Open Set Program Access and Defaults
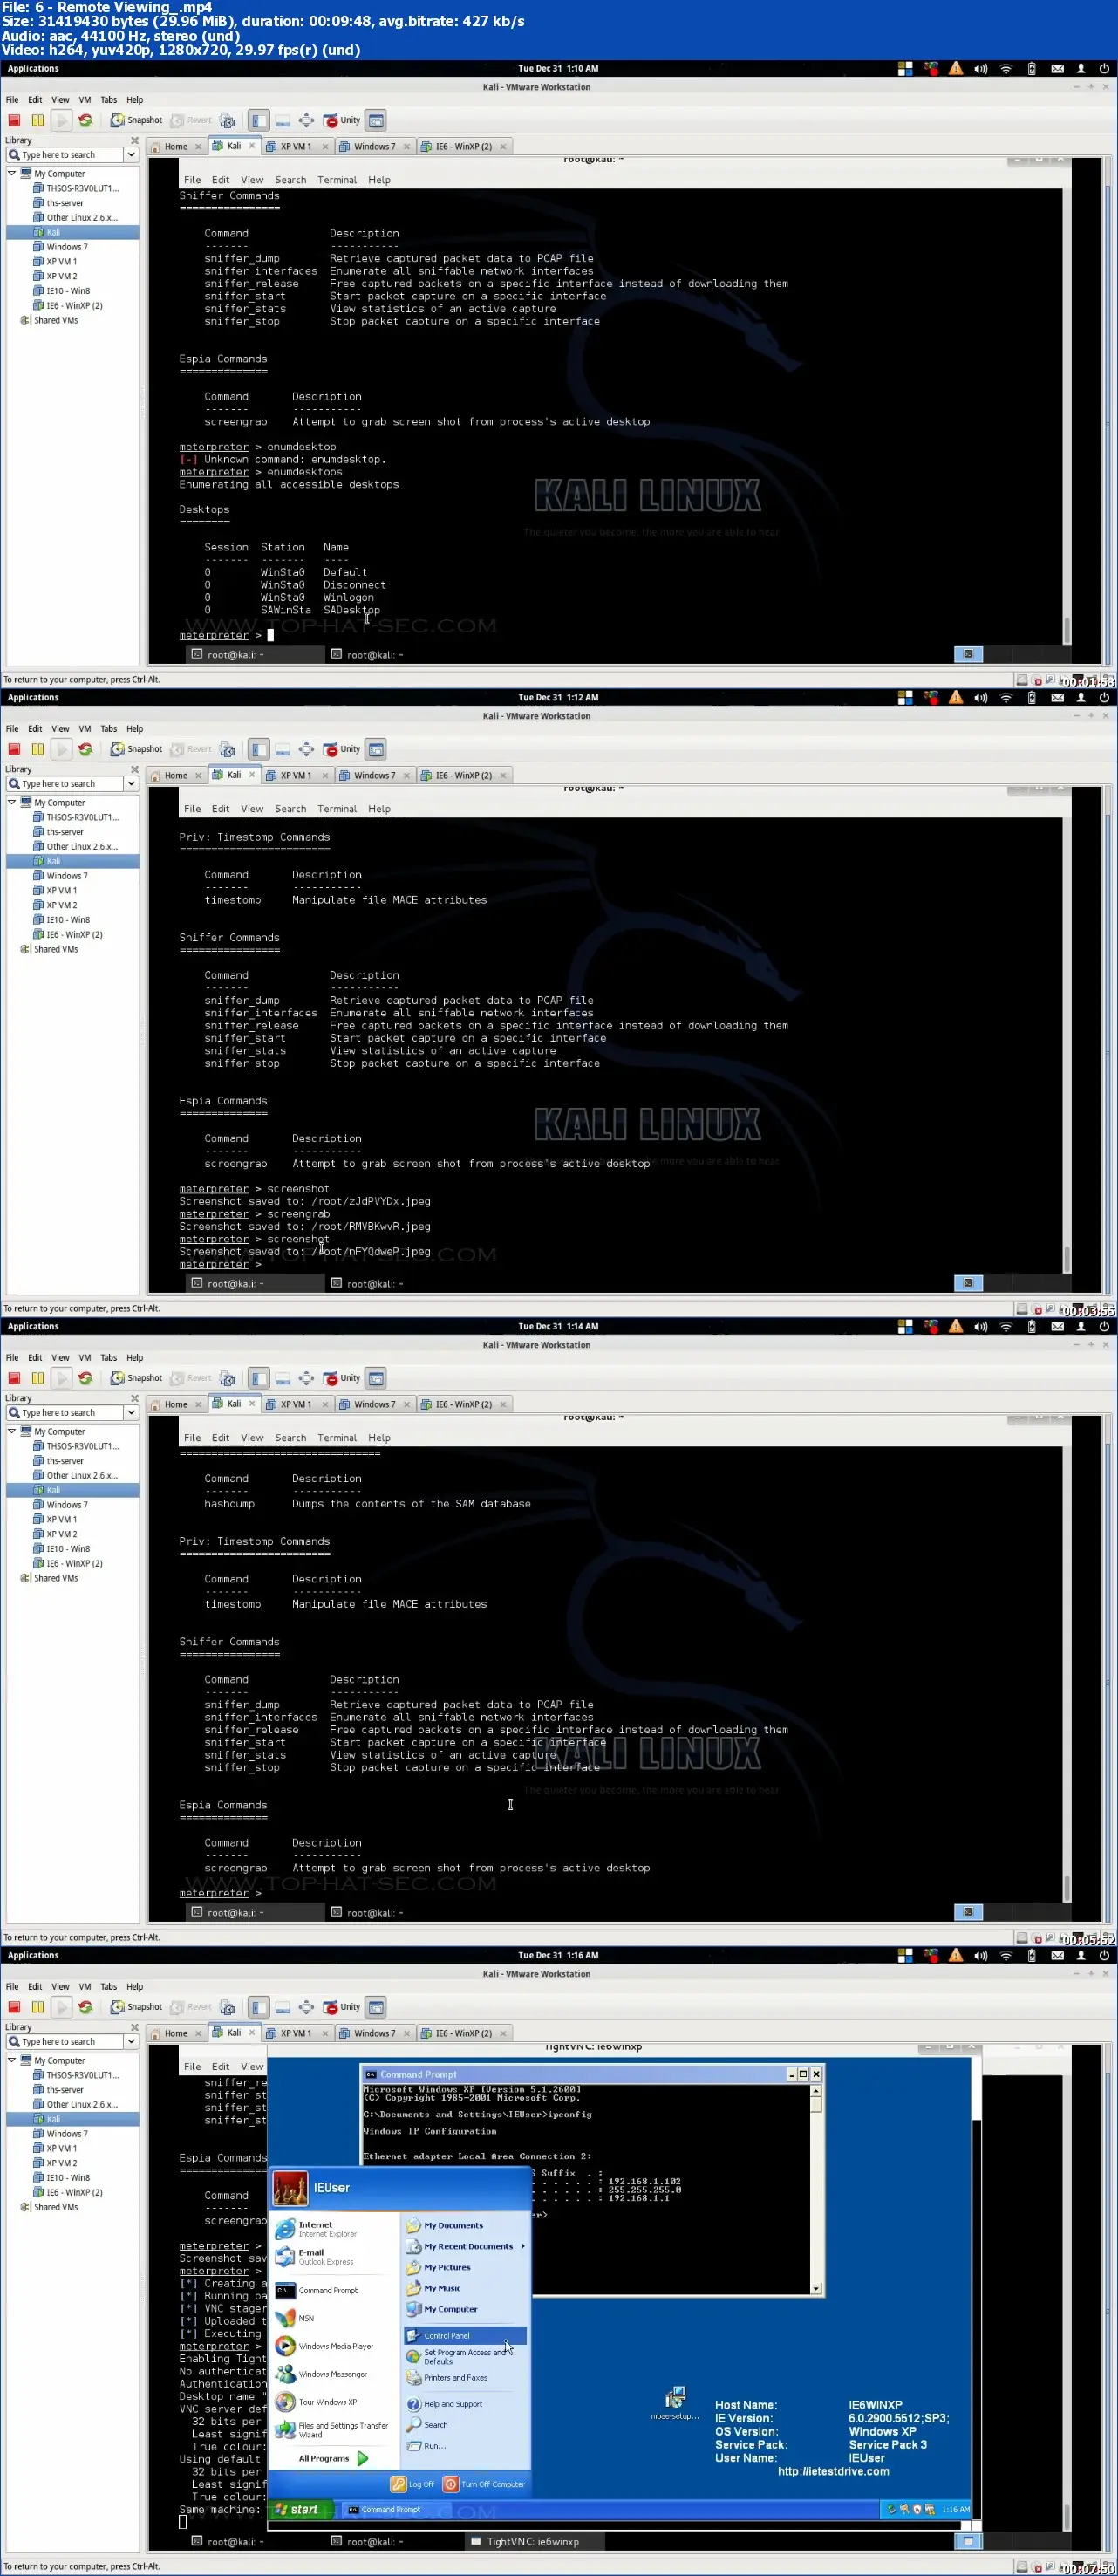Image resolution: width=1118 pixels, height=2576 pixels. (457, 2357)
